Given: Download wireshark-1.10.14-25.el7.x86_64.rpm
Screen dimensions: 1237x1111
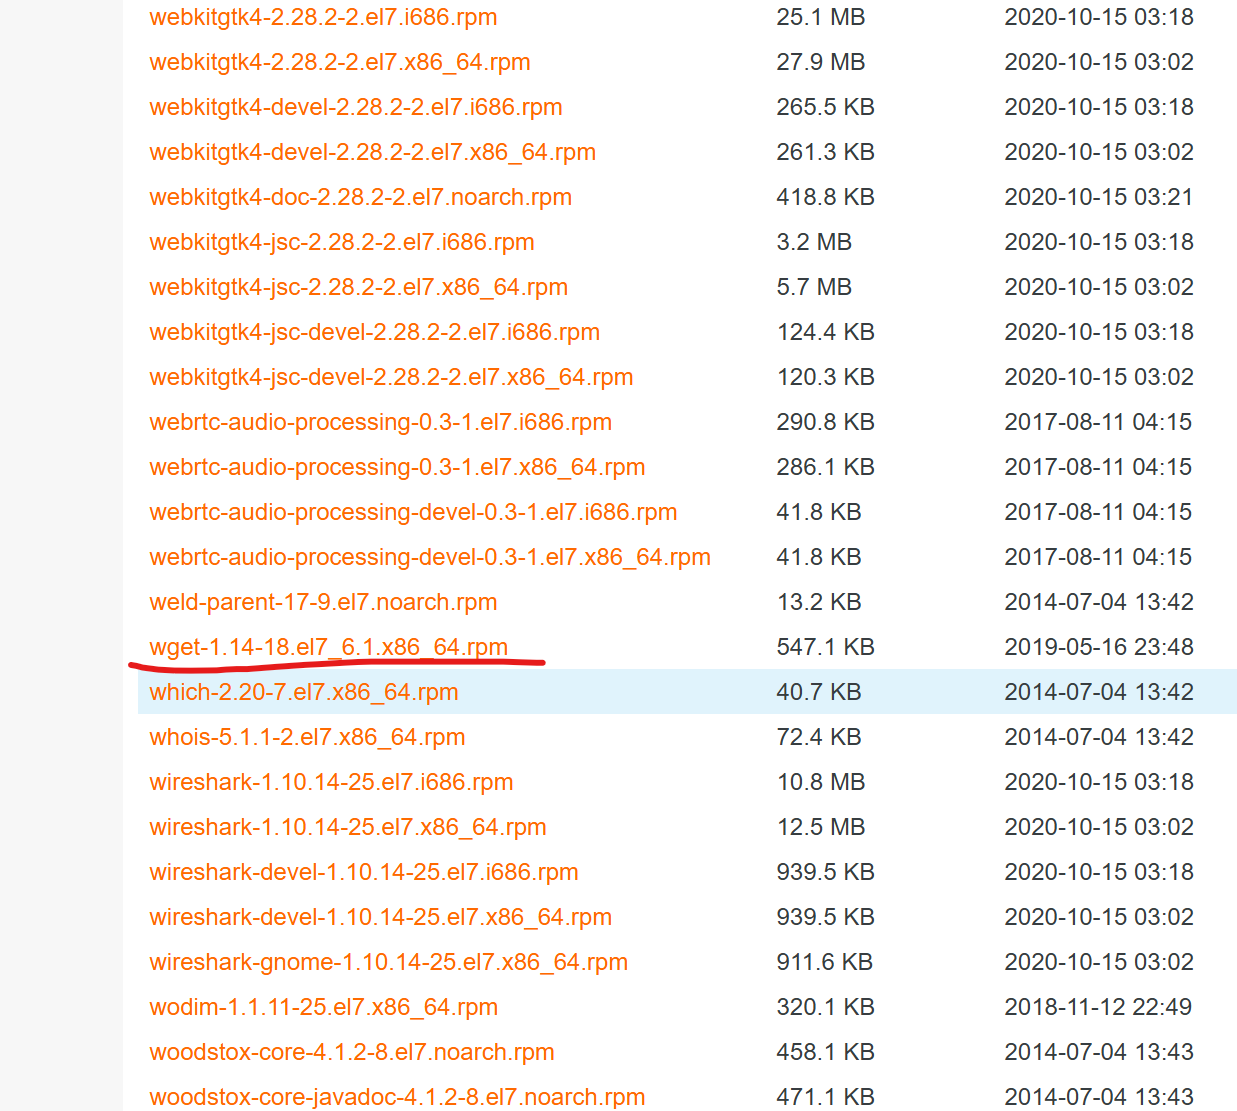Looking at the screenshot, I should tap(347, 827).
